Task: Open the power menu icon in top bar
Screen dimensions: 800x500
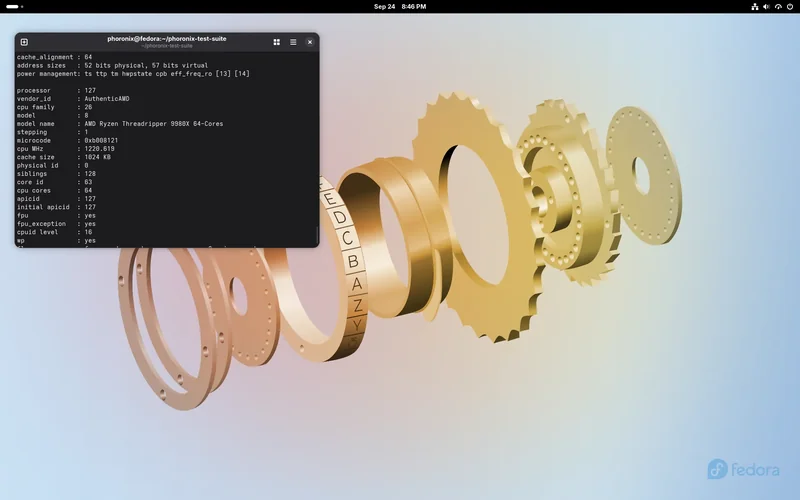Action: click(790, 7)
